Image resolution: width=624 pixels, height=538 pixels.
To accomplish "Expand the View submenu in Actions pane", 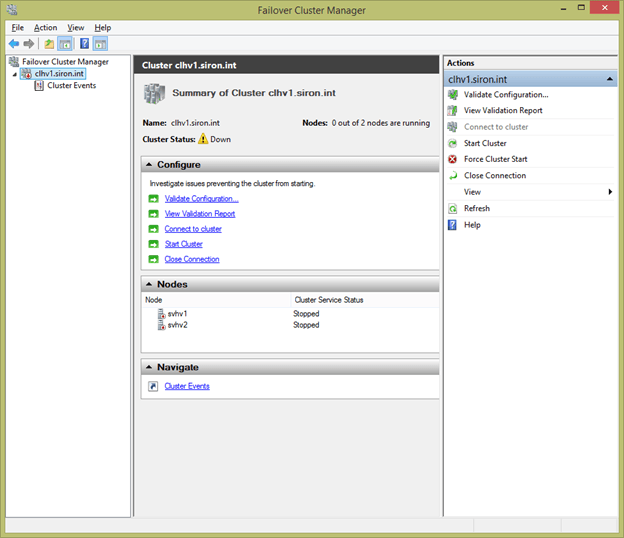I will click(x=610, y=192).
